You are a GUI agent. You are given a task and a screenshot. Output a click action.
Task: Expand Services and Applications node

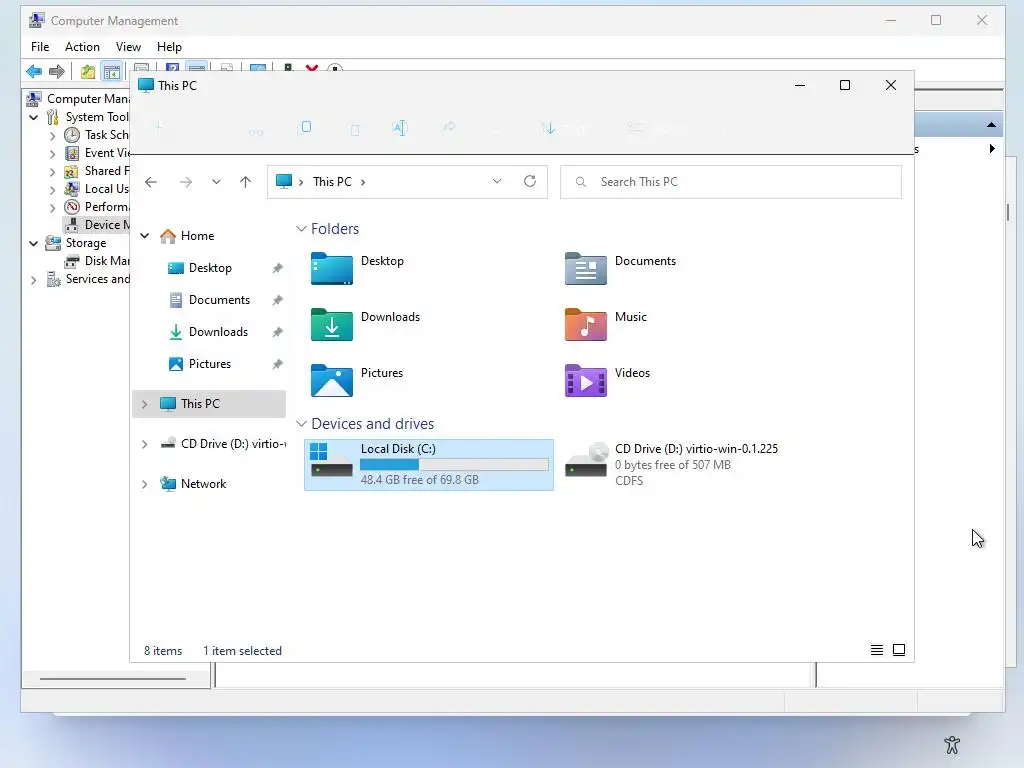coord(33,280)
